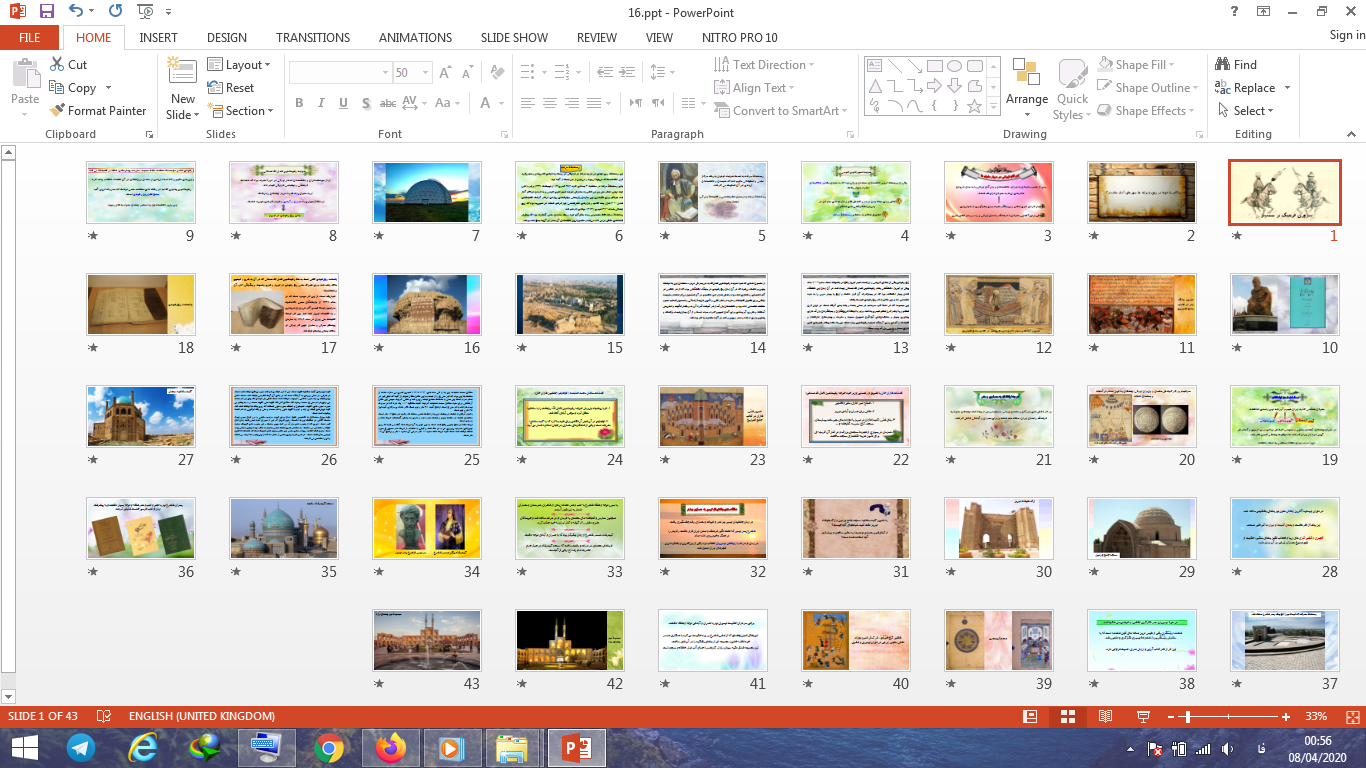Open the Section dropdown menu

241,111
